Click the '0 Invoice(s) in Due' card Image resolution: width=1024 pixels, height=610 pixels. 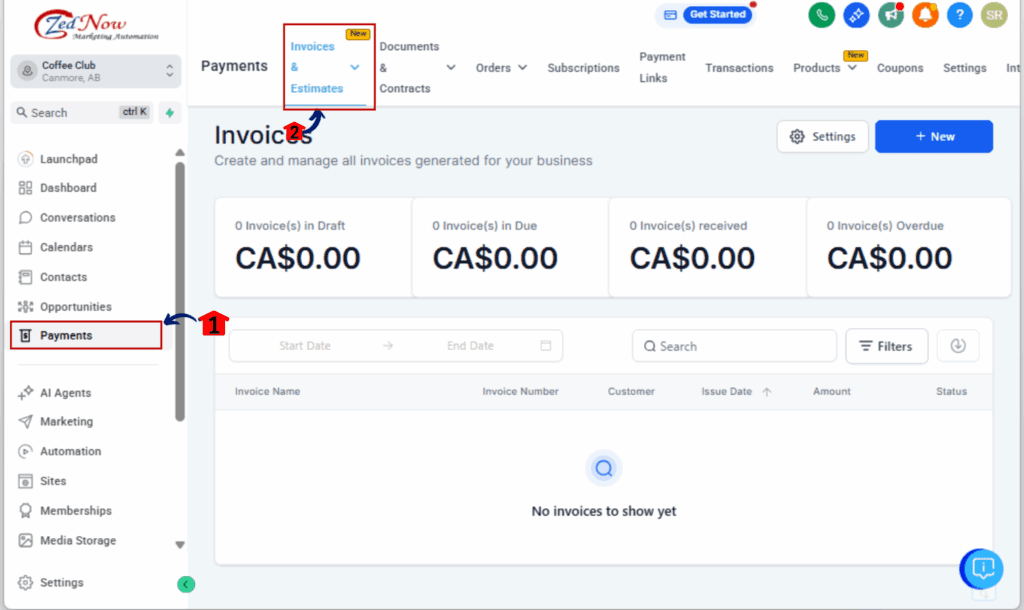click(x=511, y=248)
